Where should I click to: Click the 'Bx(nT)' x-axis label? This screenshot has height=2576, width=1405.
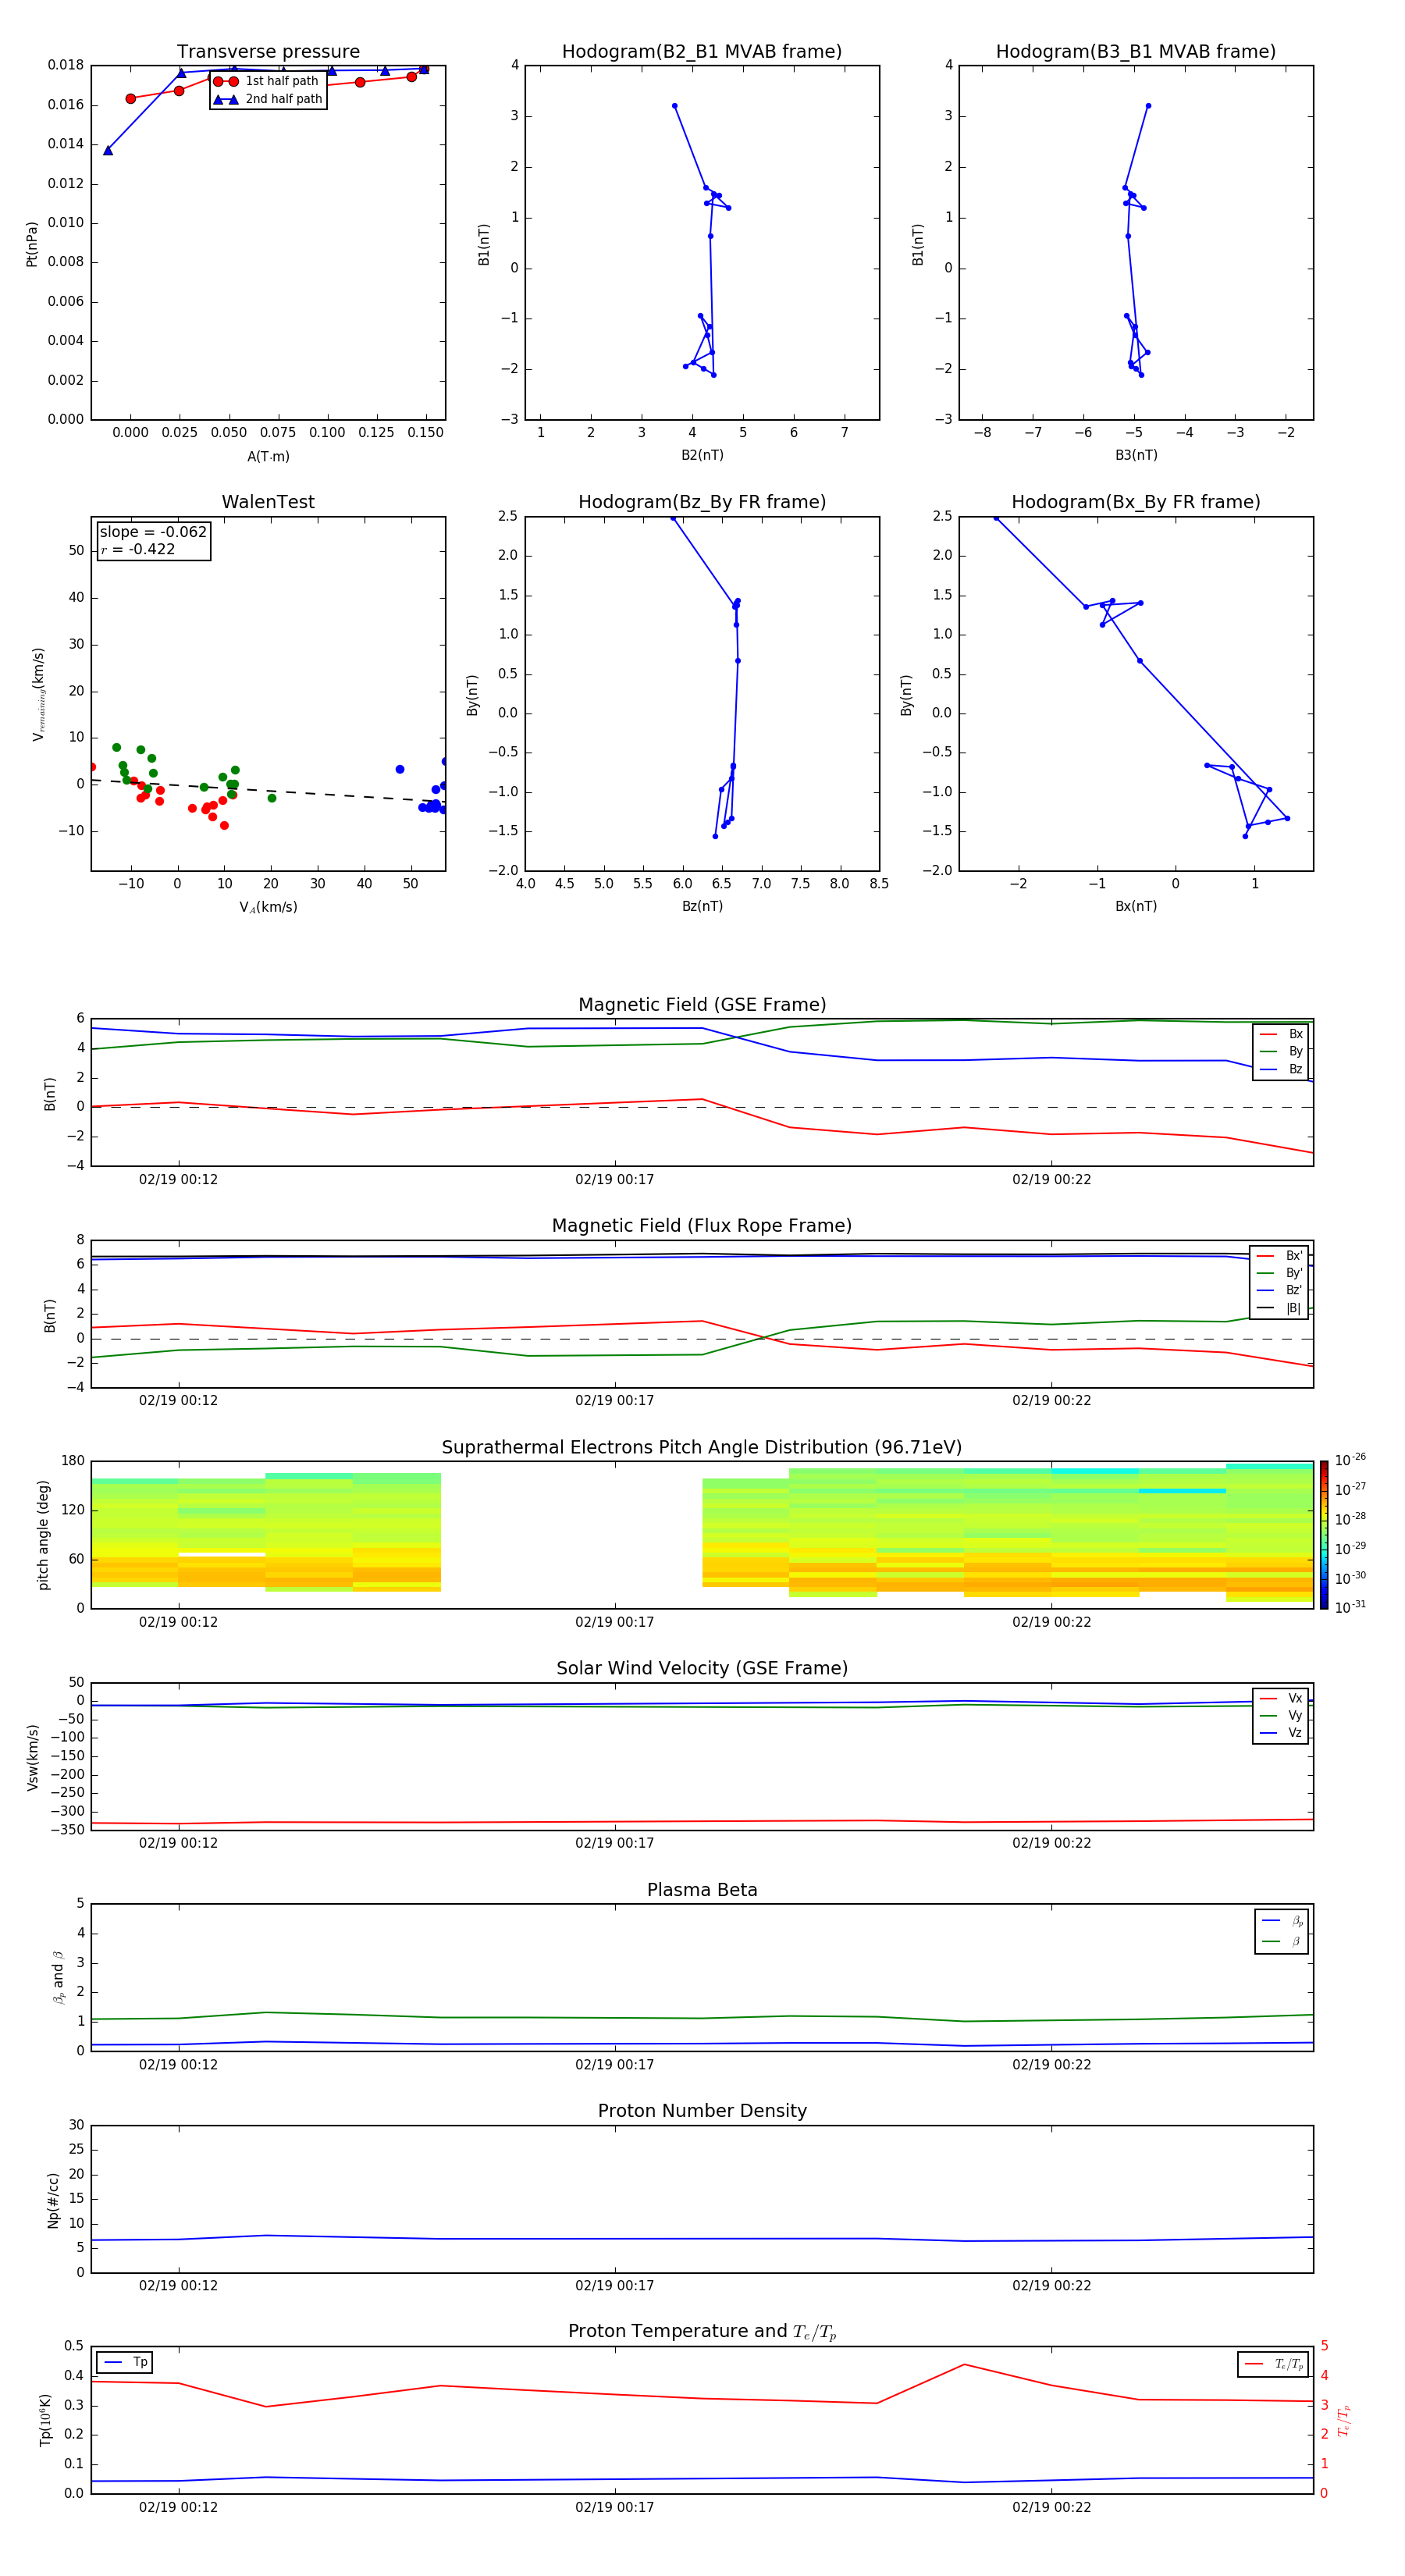click(x=1136, y=906)
